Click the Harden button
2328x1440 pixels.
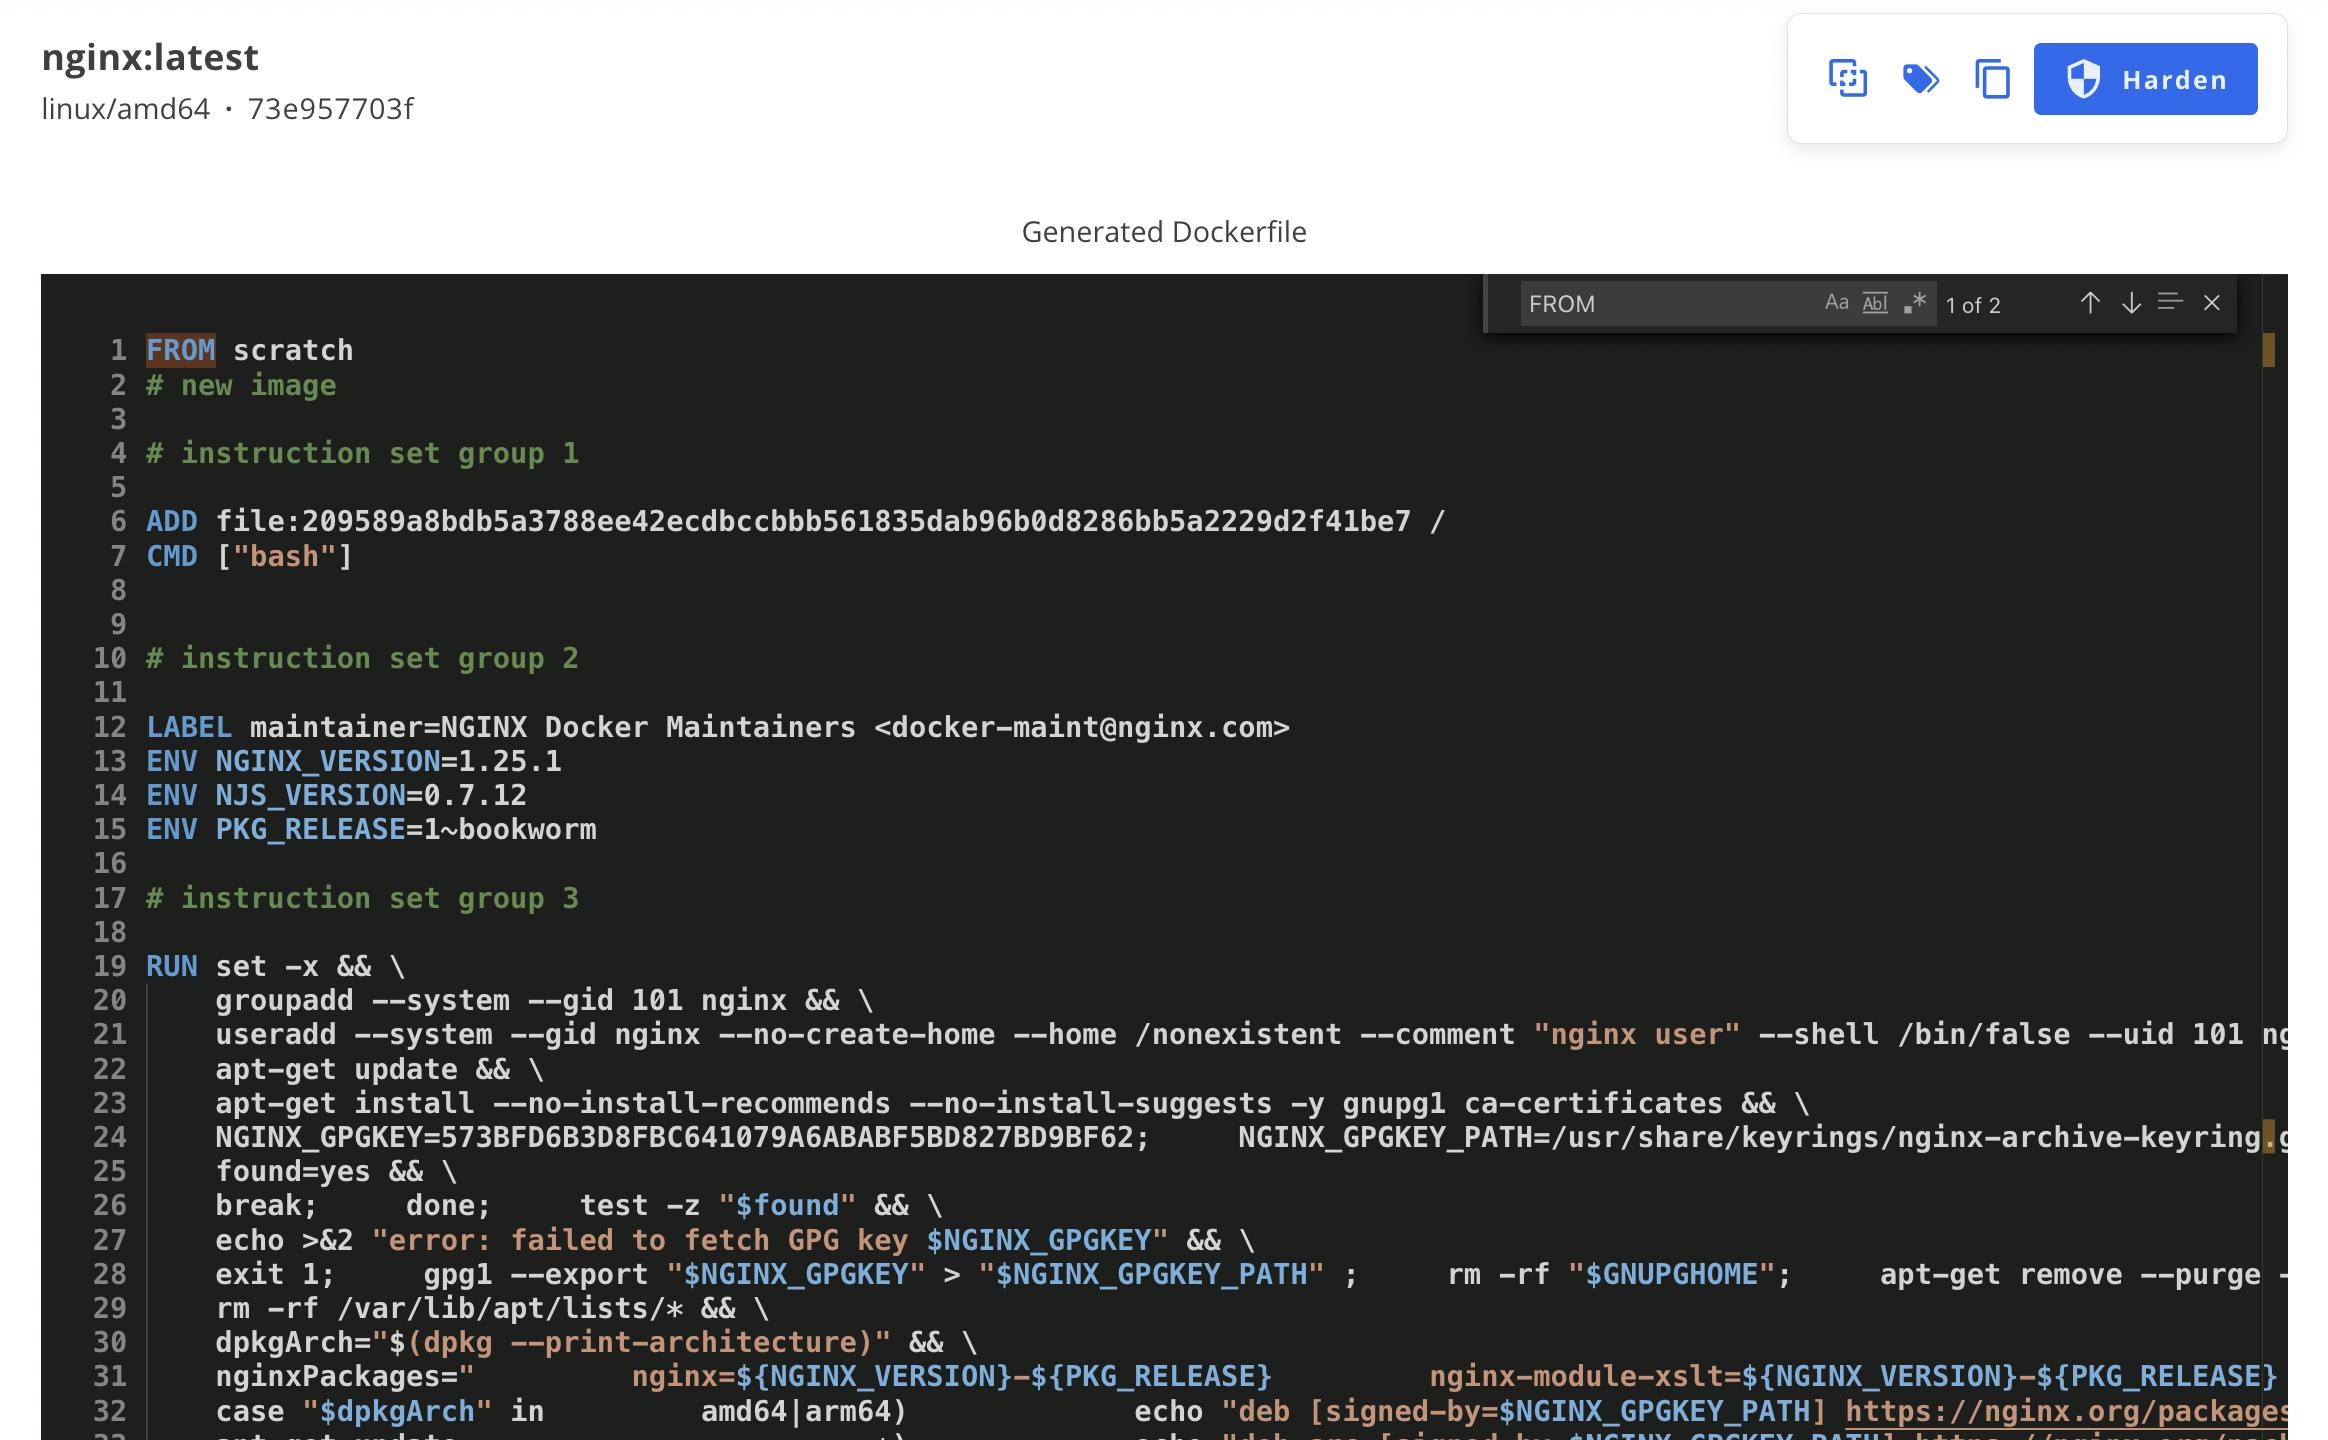(2145, 79)
